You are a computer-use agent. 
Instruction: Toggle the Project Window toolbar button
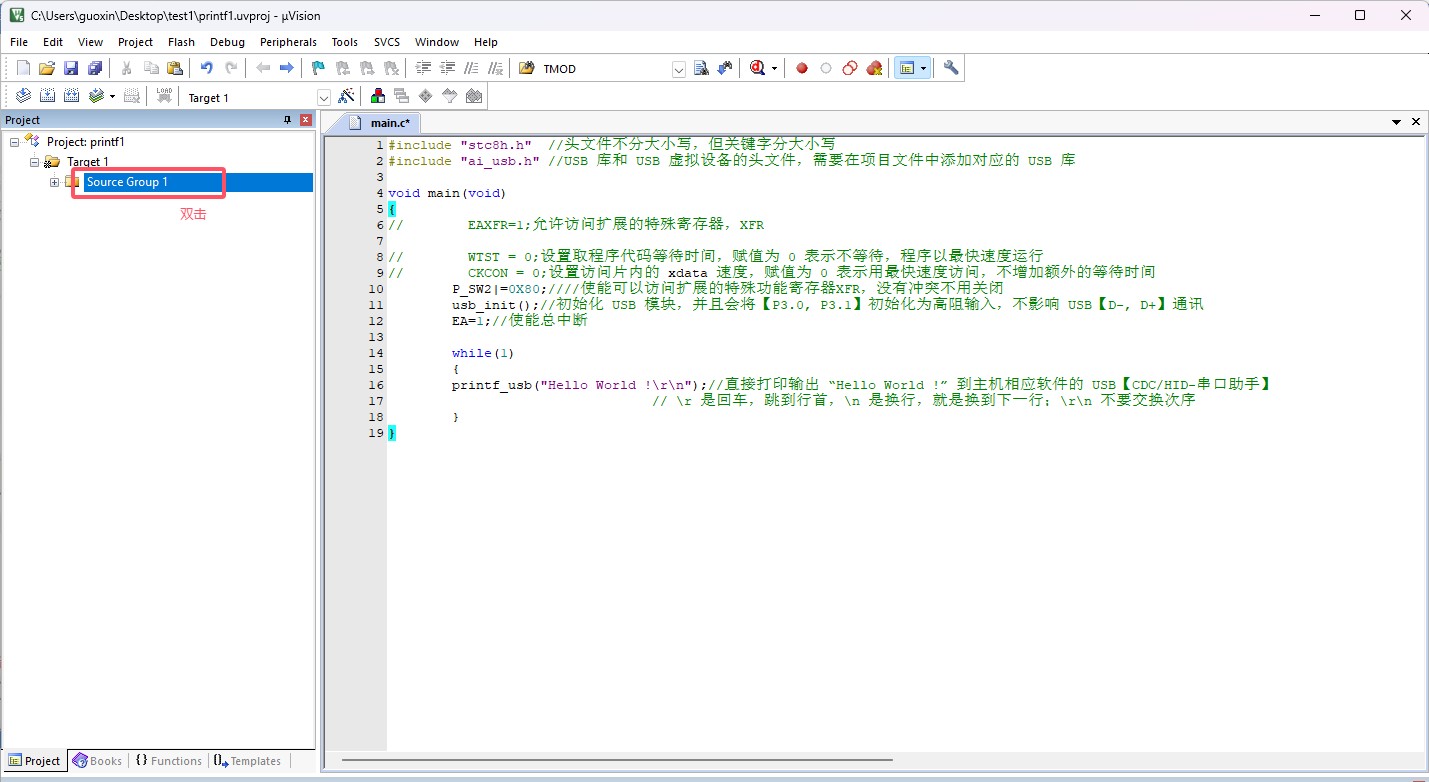coord(907,68)
